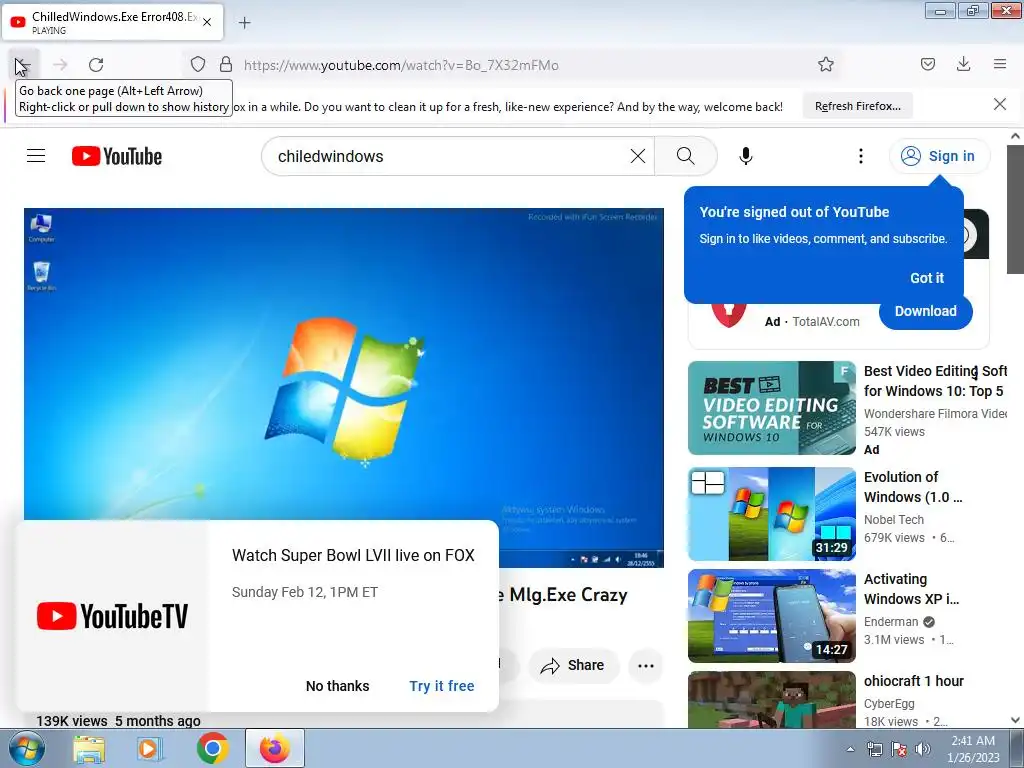Open Evolution of Windows title link

point(913,487)
